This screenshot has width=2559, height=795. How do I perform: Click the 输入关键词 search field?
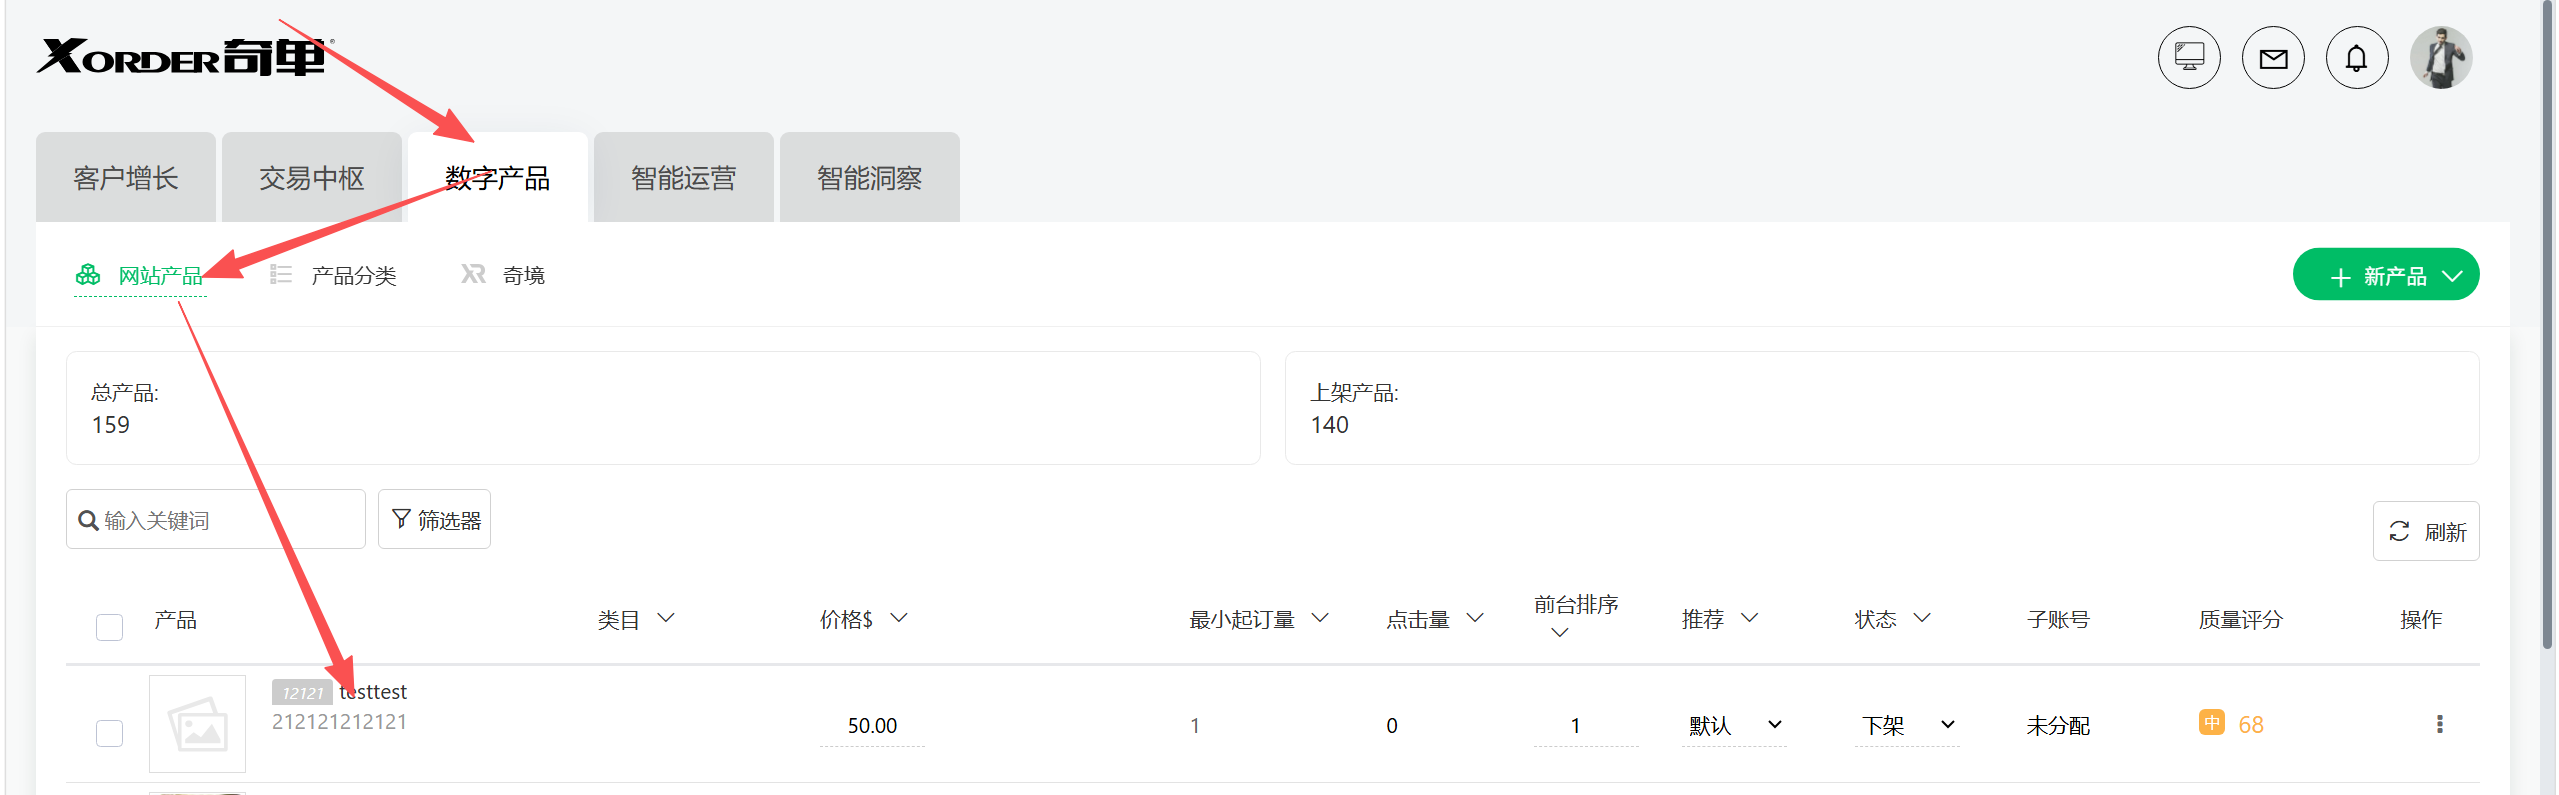(216, 519)
